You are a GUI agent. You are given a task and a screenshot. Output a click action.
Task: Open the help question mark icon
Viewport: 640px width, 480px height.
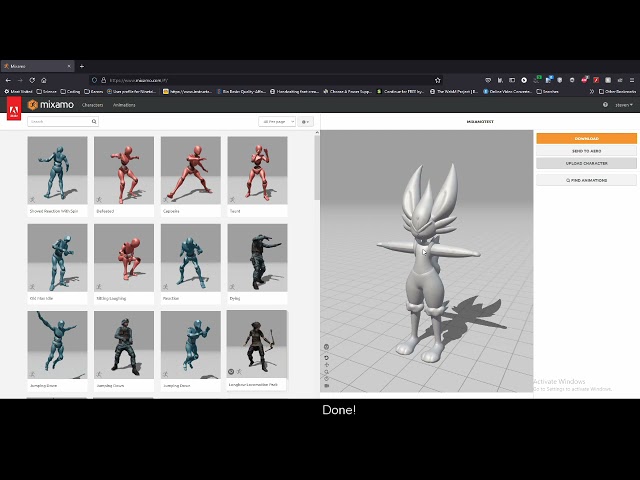[605, 105]
